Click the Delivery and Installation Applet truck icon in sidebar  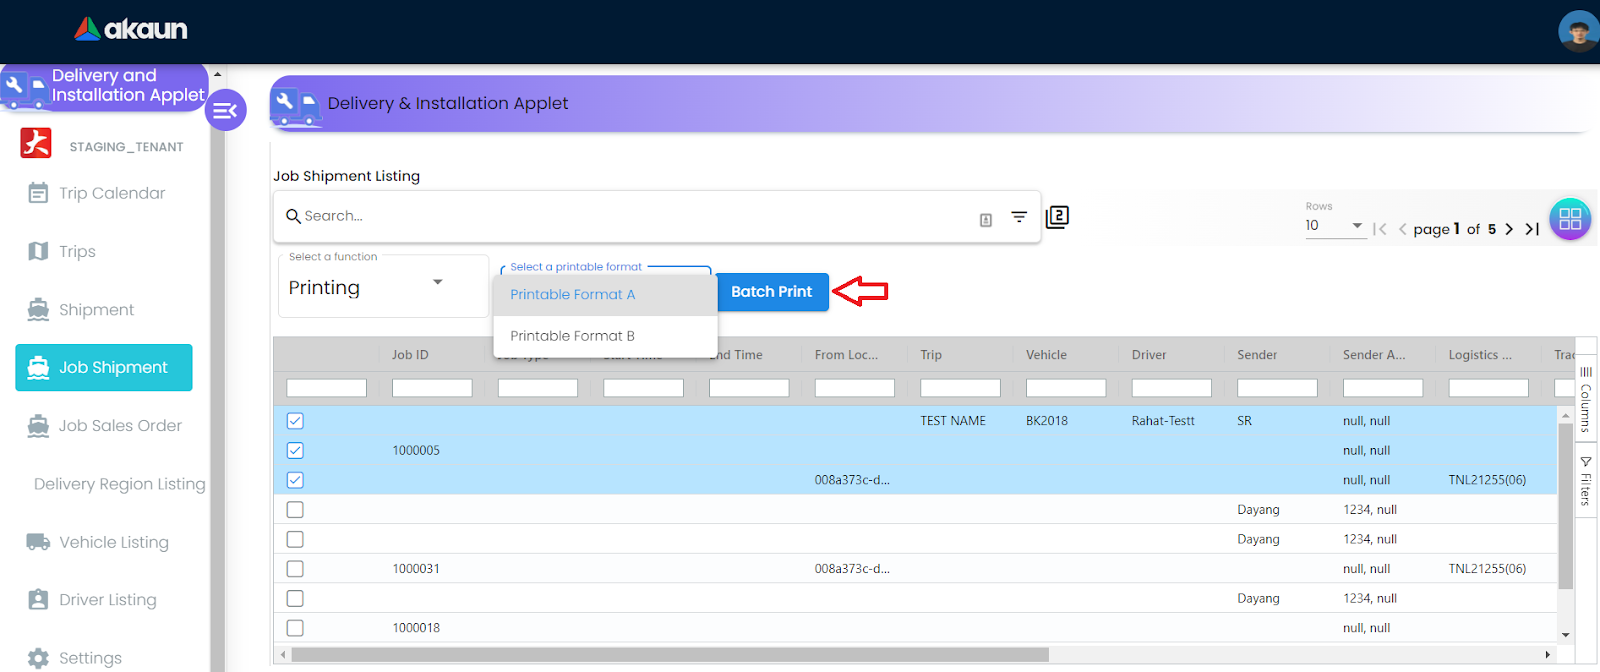tap(24, 89)
